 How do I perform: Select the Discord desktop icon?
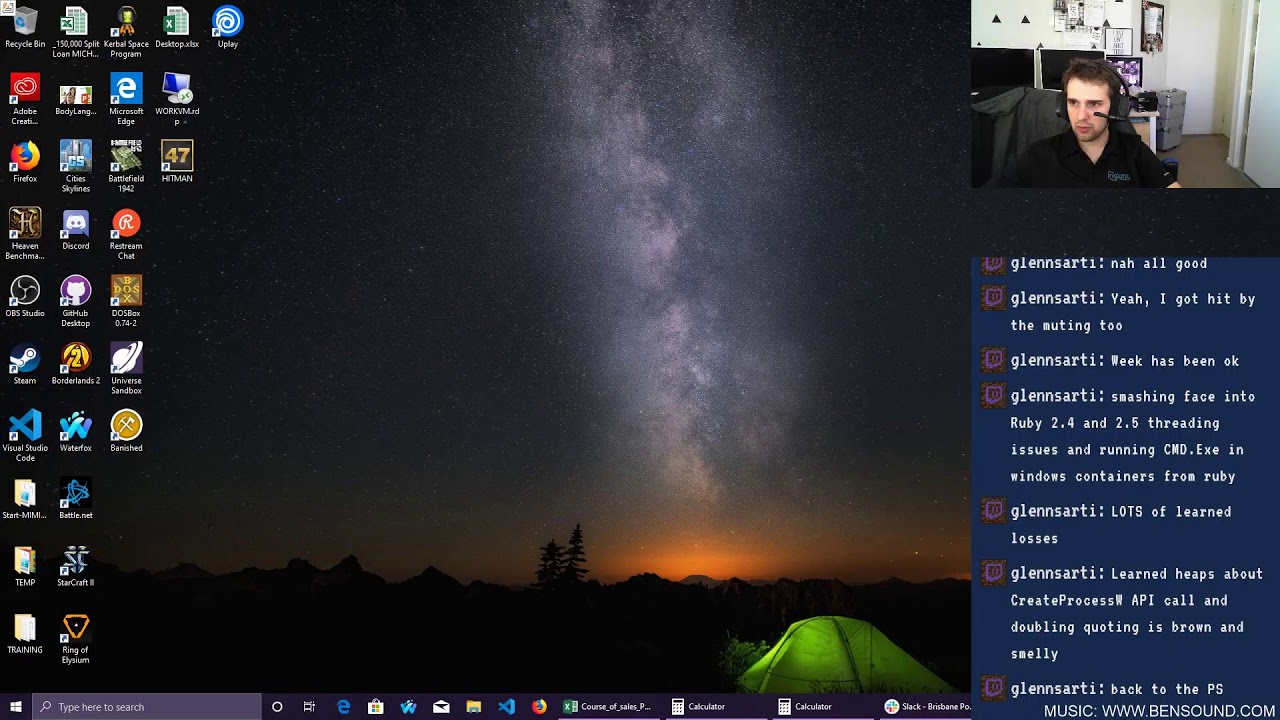point(76,229)
